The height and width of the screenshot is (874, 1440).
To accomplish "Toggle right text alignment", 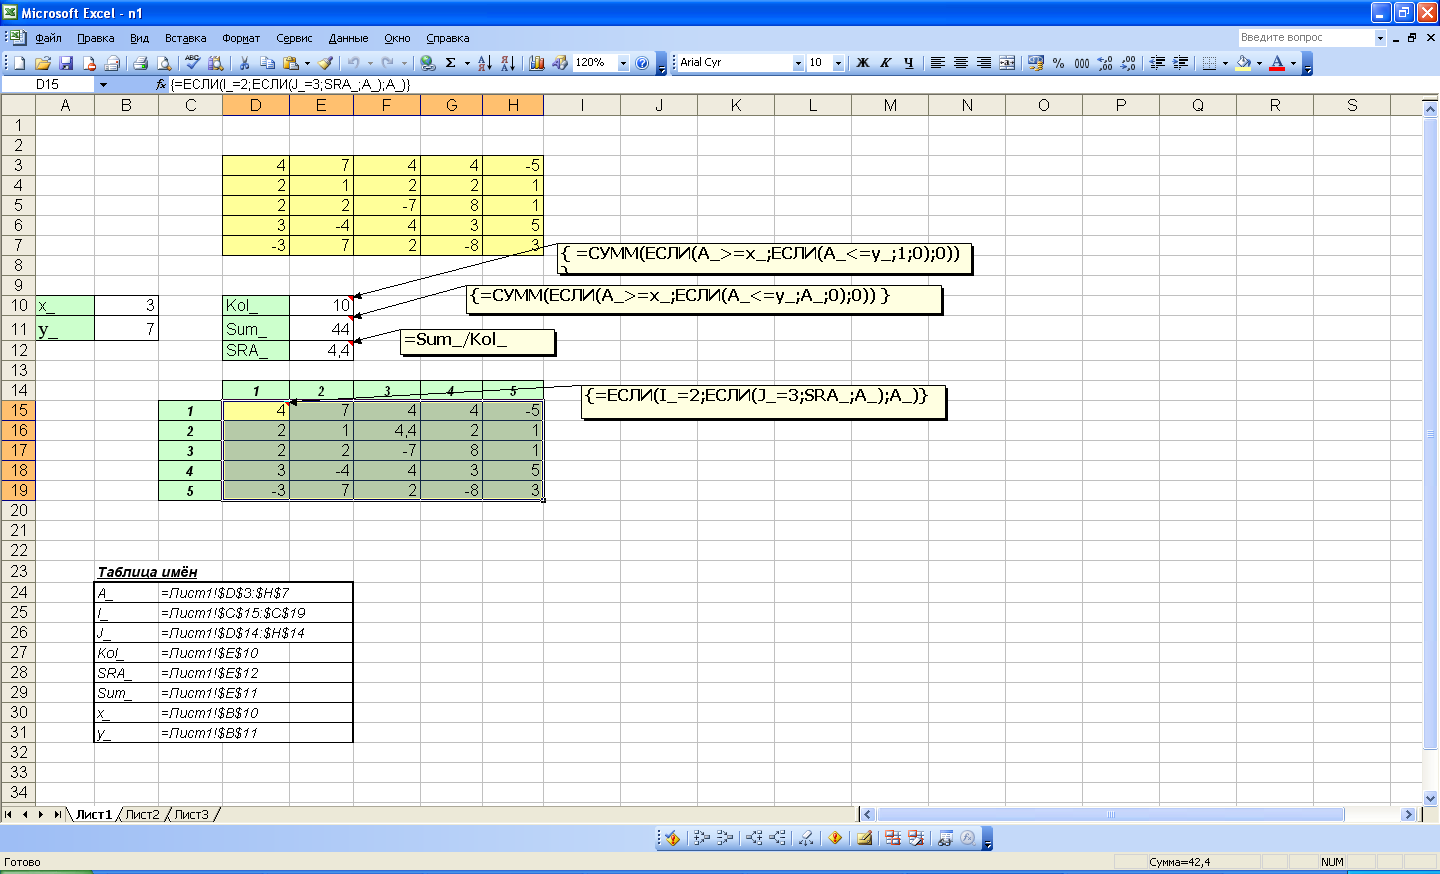I will coord(984,63).
